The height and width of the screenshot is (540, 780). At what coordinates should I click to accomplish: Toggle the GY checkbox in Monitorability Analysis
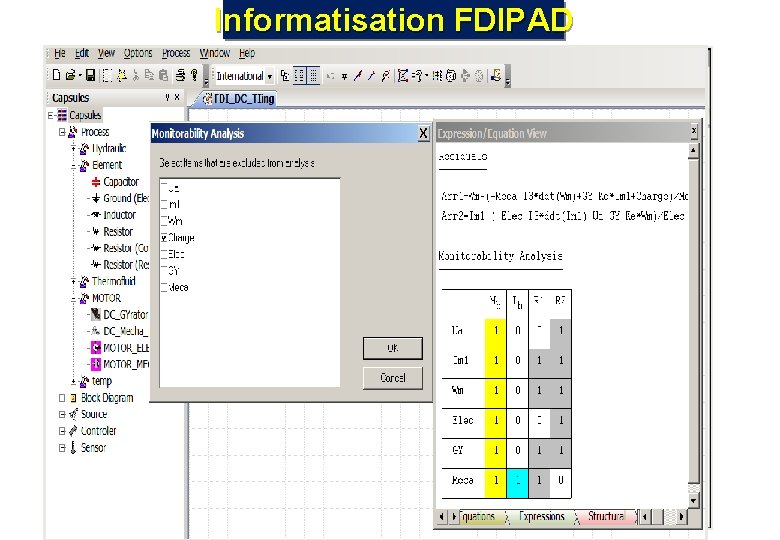pyautogui.click(x=164, y=270)
